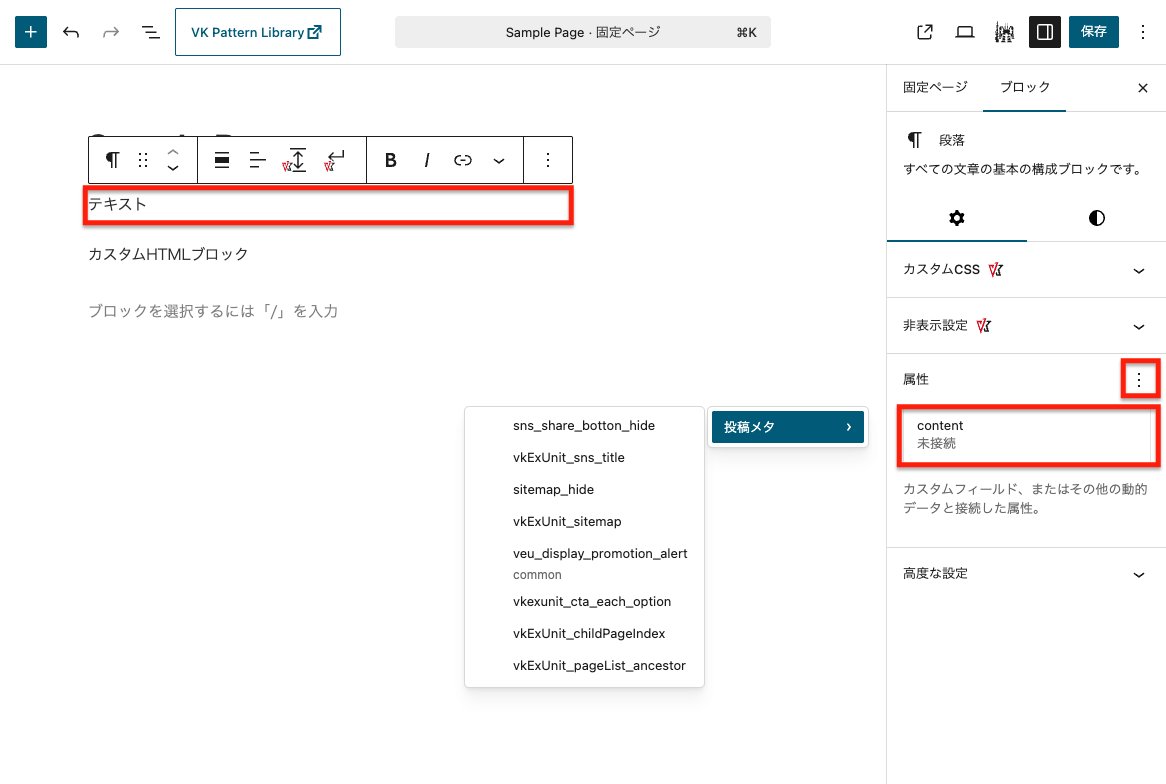Change paragraph block type
This screenshot has width=1166, height=784.
pos(112,160)
